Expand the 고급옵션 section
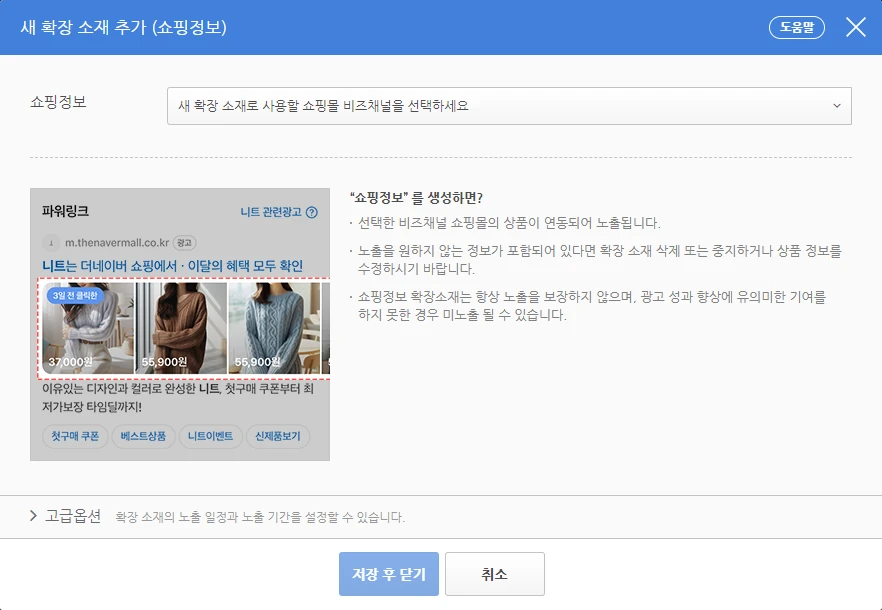The width and height of the screenshot is (882, 610). (70, 518)
